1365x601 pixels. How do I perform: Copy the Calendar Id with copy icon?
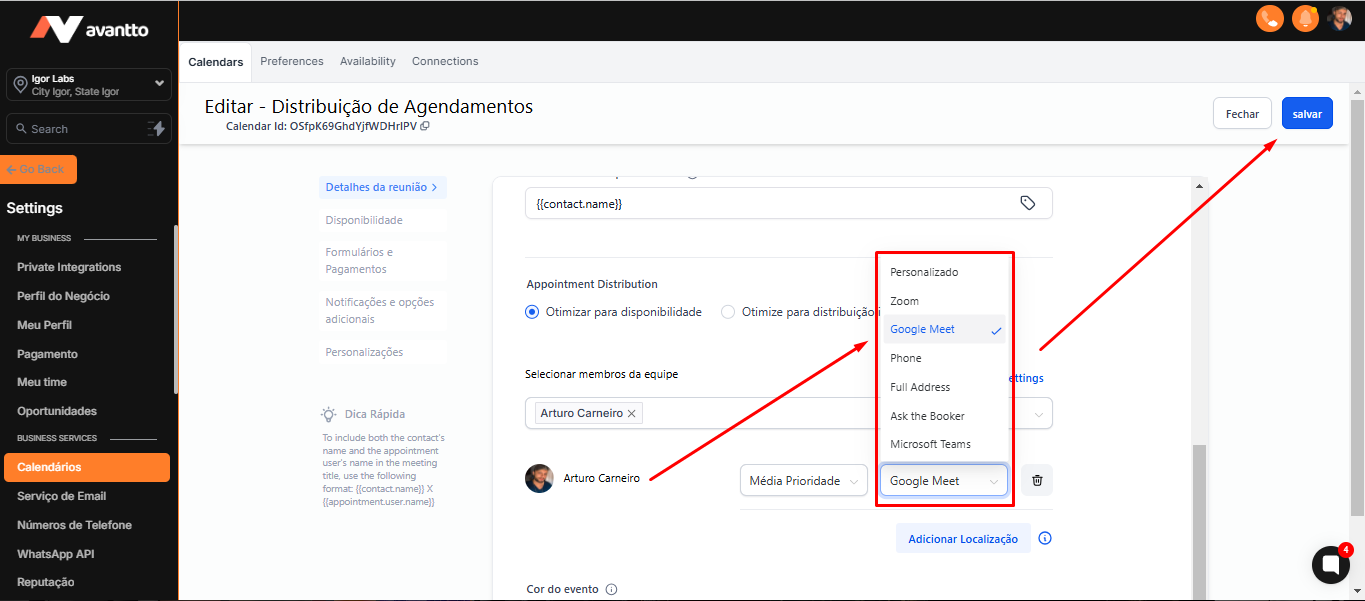click(425, 127)
